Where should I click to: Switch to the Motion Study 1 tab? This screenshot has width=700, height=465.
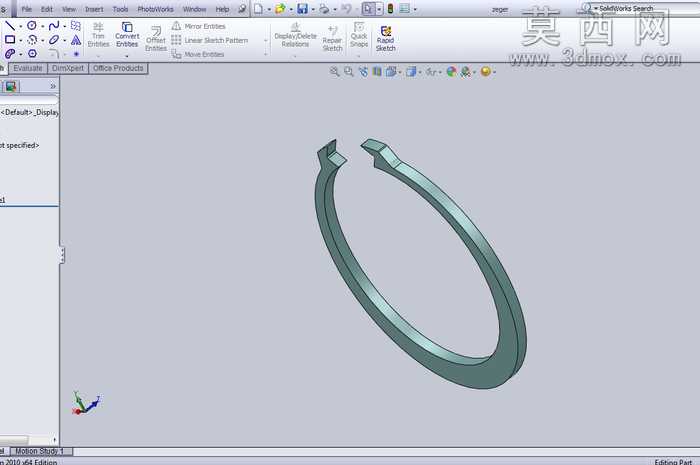(39, 451)
